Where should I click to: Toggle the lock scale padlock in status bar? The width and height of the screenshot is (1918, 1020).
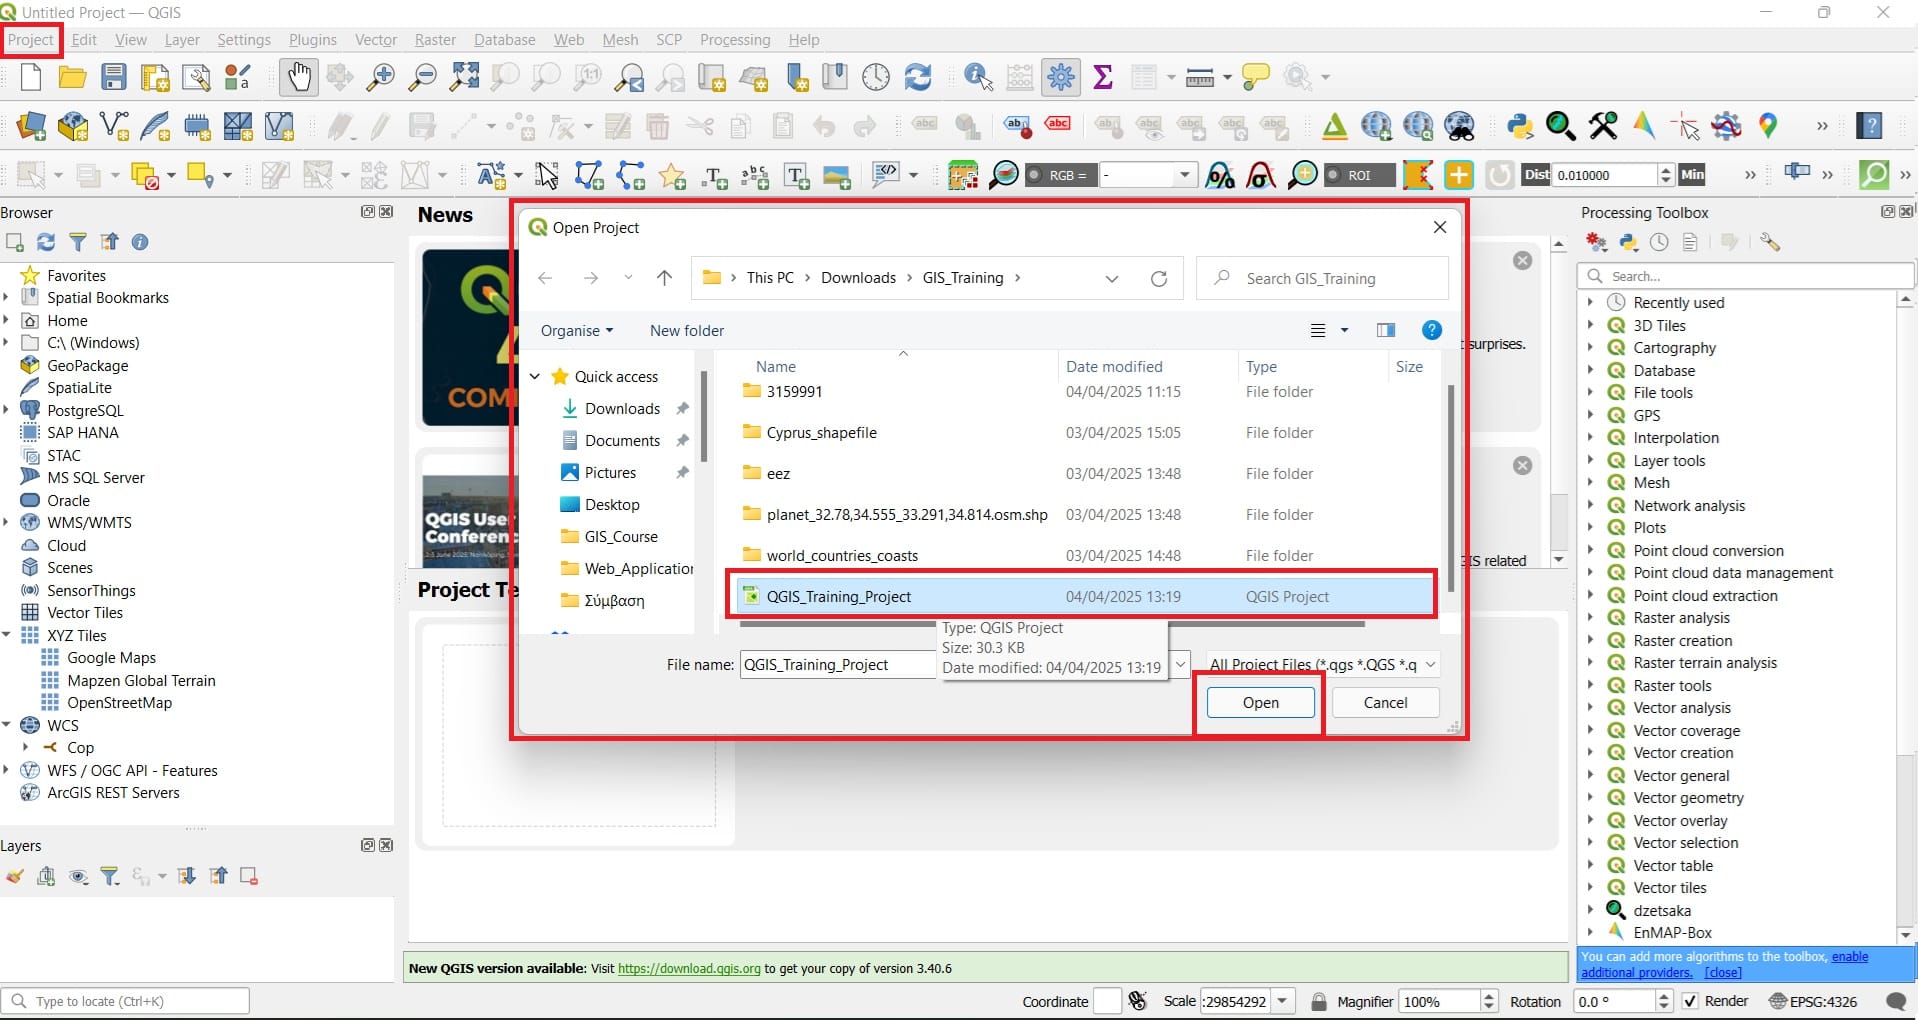click(x=1319, y=1001)
